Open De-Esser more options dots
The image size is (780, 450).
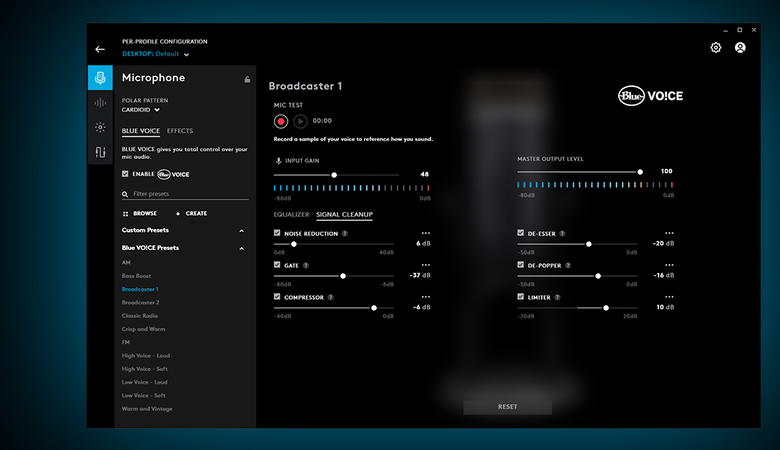click(x=670, y=233)
